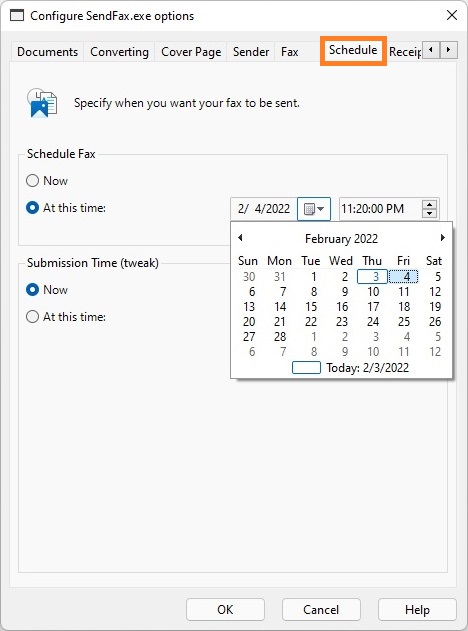Pick February 15 in the calendar
The image size is (468, 631).
coord(311,307)
